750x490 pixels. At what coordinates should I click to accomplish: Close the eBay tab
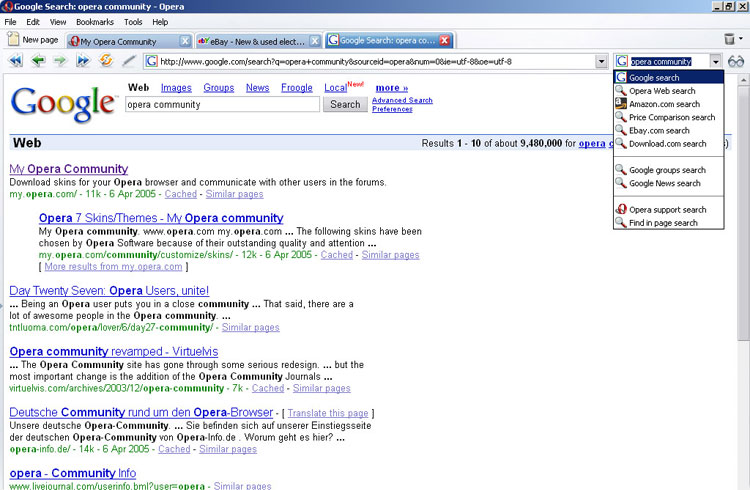coord(315,41)
